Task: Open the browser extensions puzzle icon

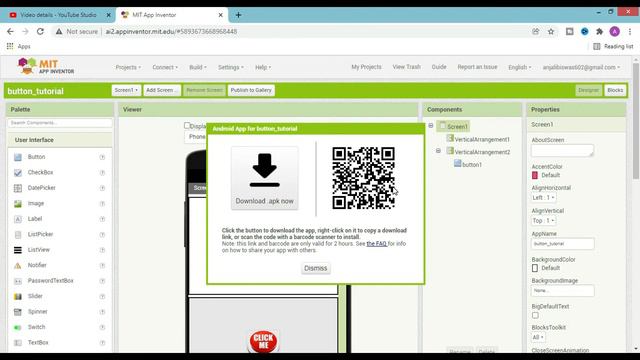Action: (x=599, y=31)
